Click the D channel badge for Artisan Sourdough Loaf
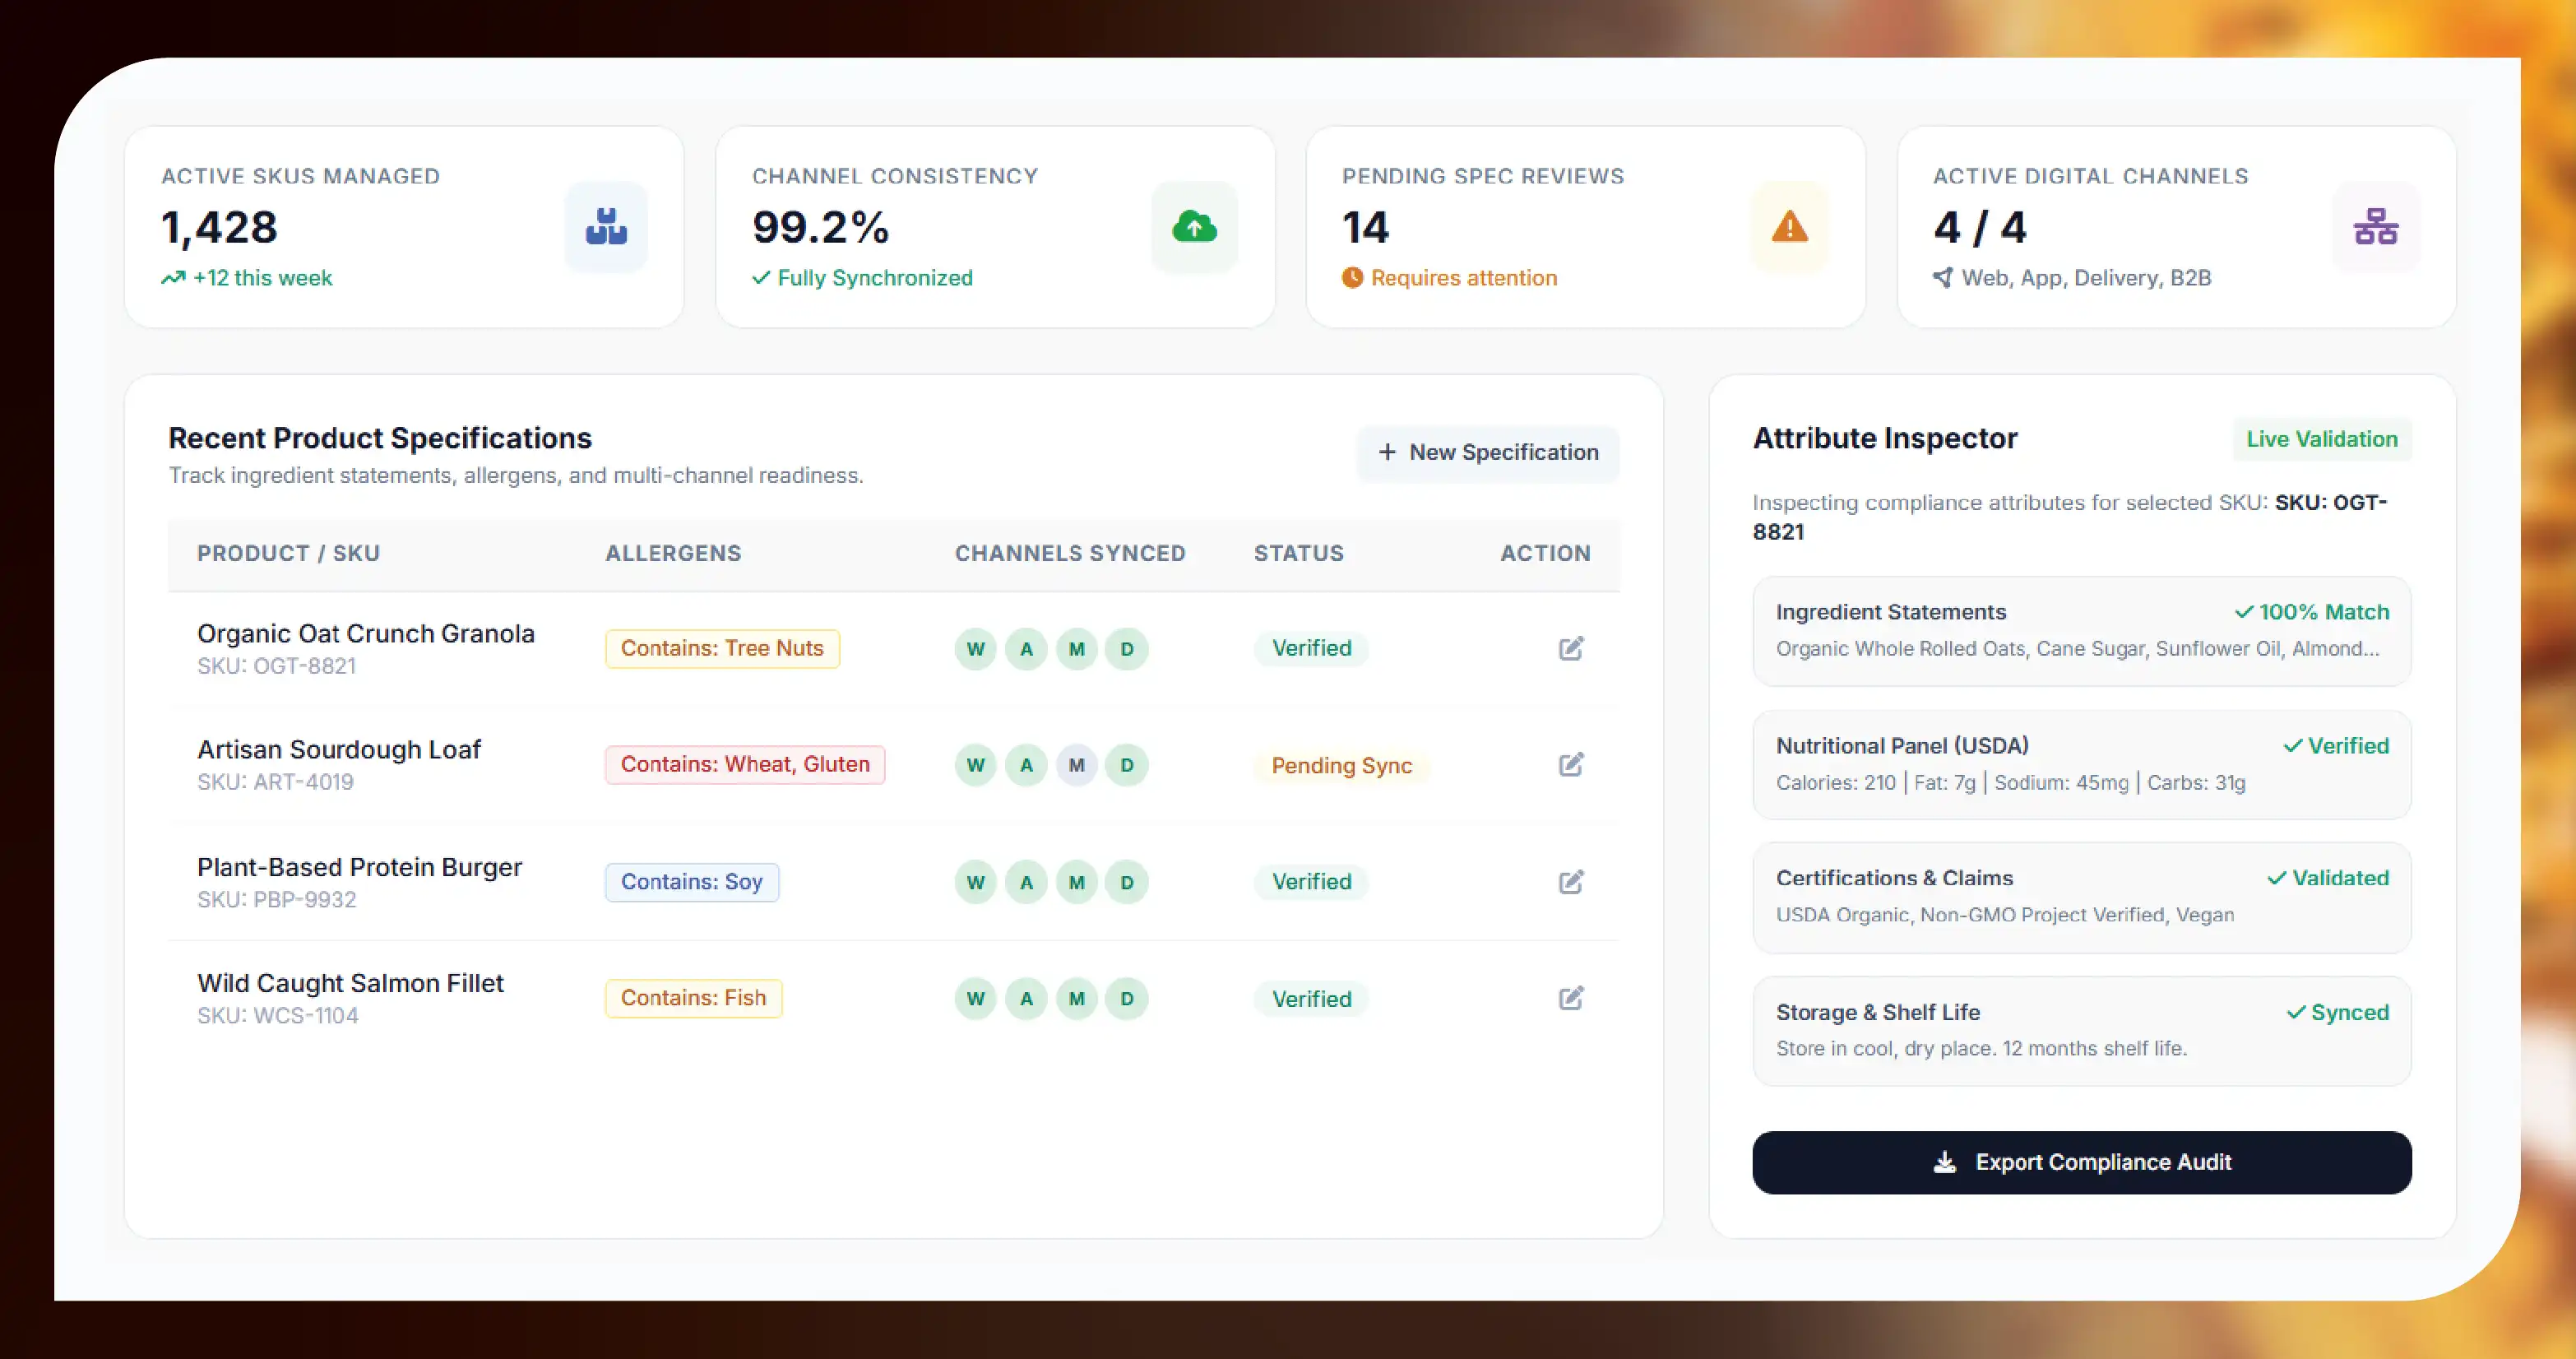 tap(1127, 765)
